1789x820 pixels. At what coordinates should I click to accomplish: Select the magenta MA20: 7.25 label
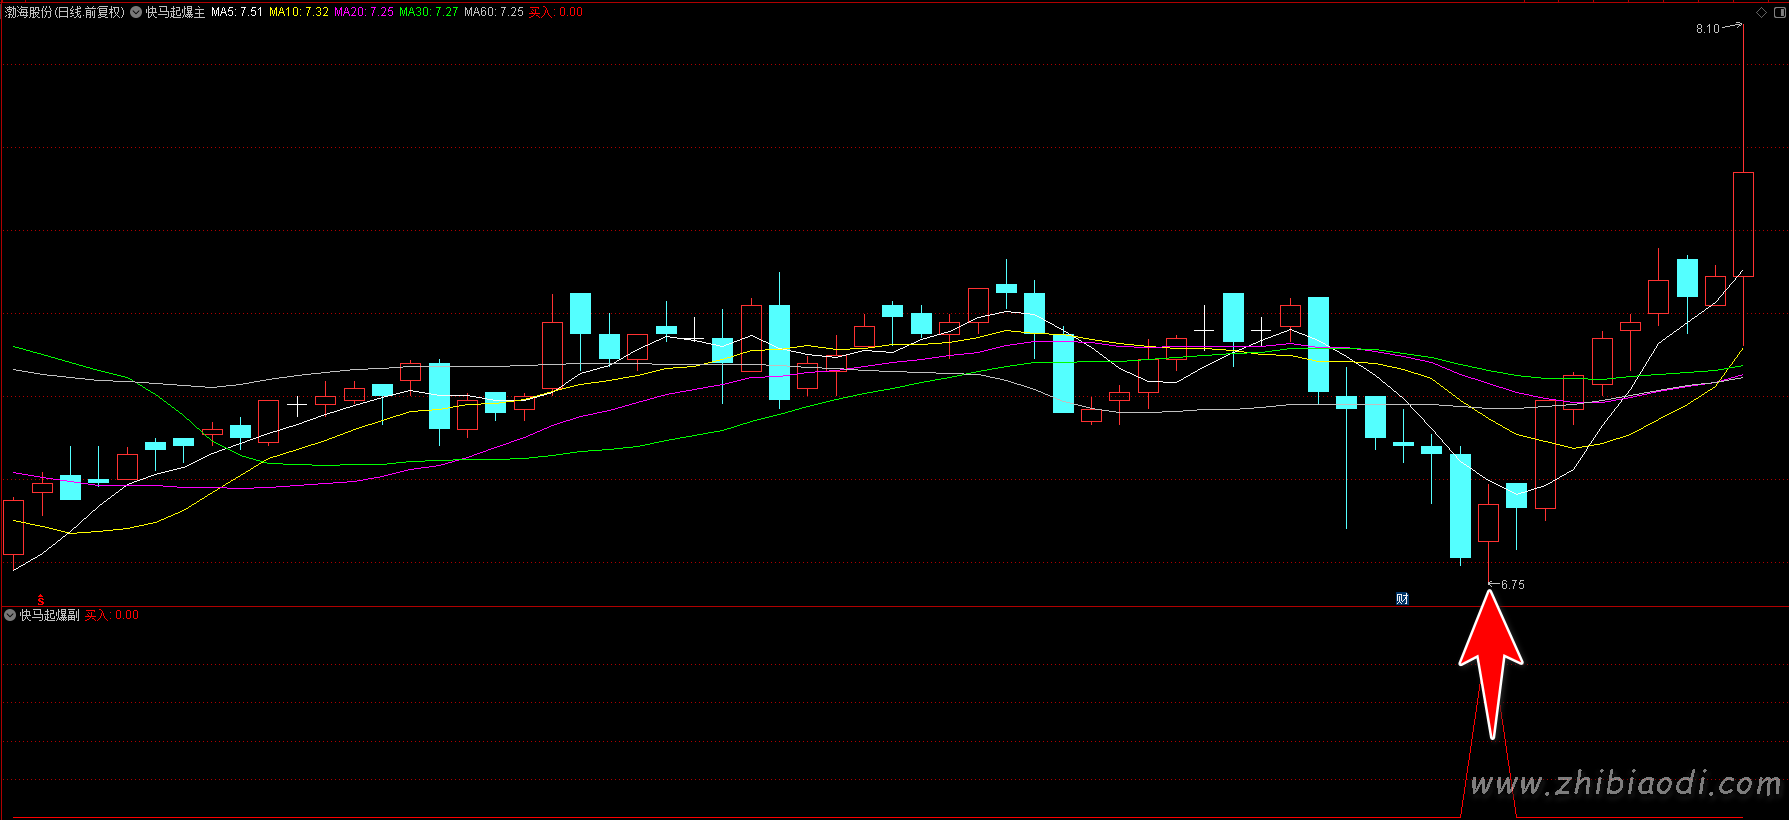(x=364, y=13)
